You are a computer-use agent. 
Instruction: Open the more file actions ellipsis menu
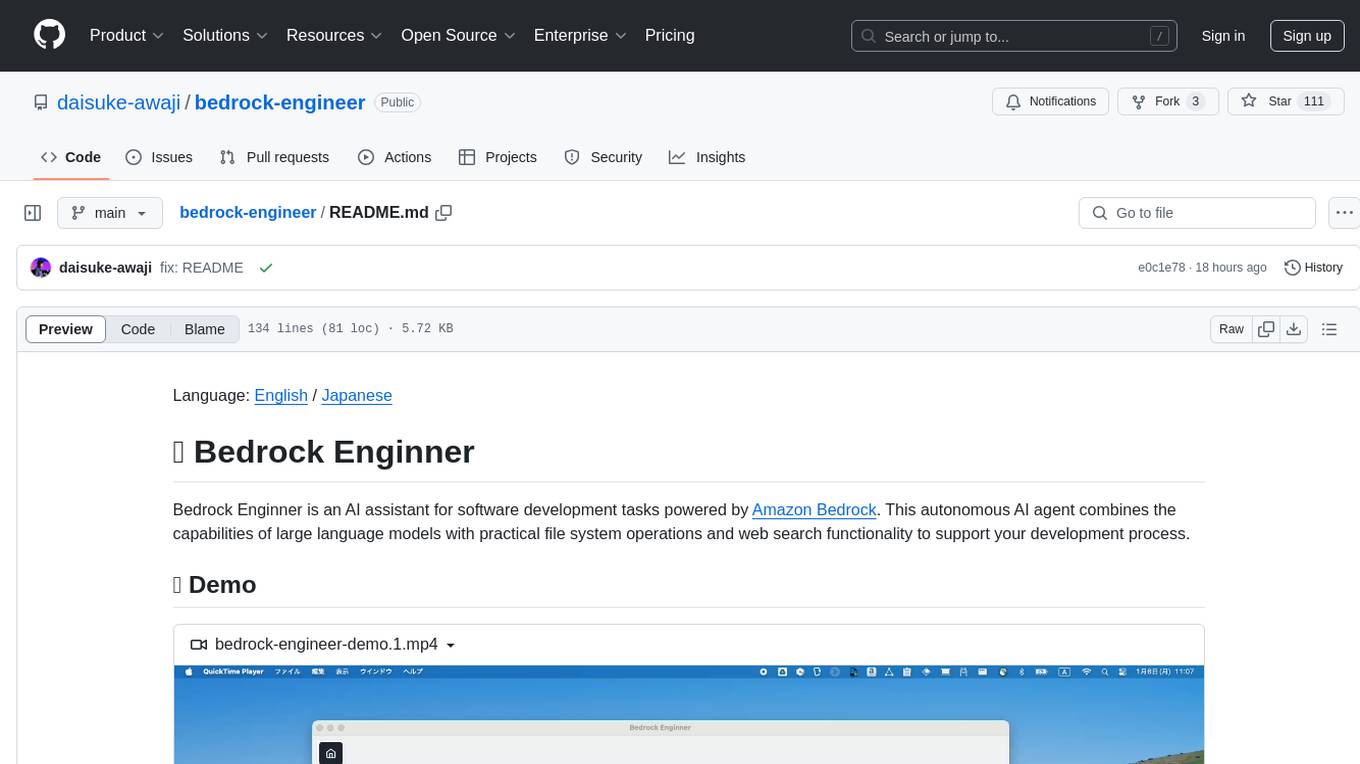click(x=1344, y=213)
